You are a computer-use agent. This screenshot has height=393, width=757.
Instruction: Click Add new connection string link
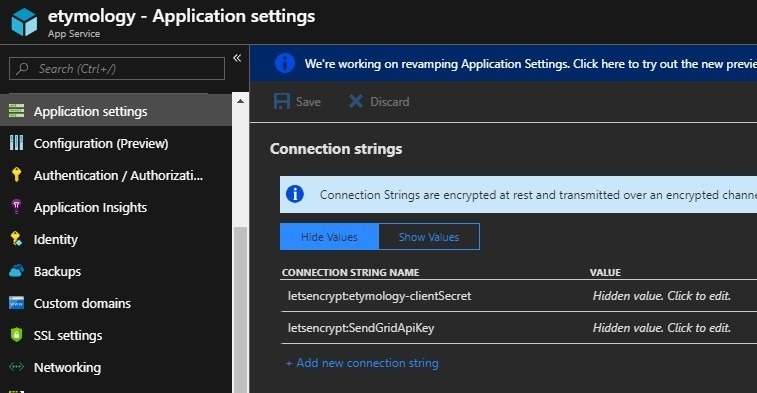click(x=362, y=363)
